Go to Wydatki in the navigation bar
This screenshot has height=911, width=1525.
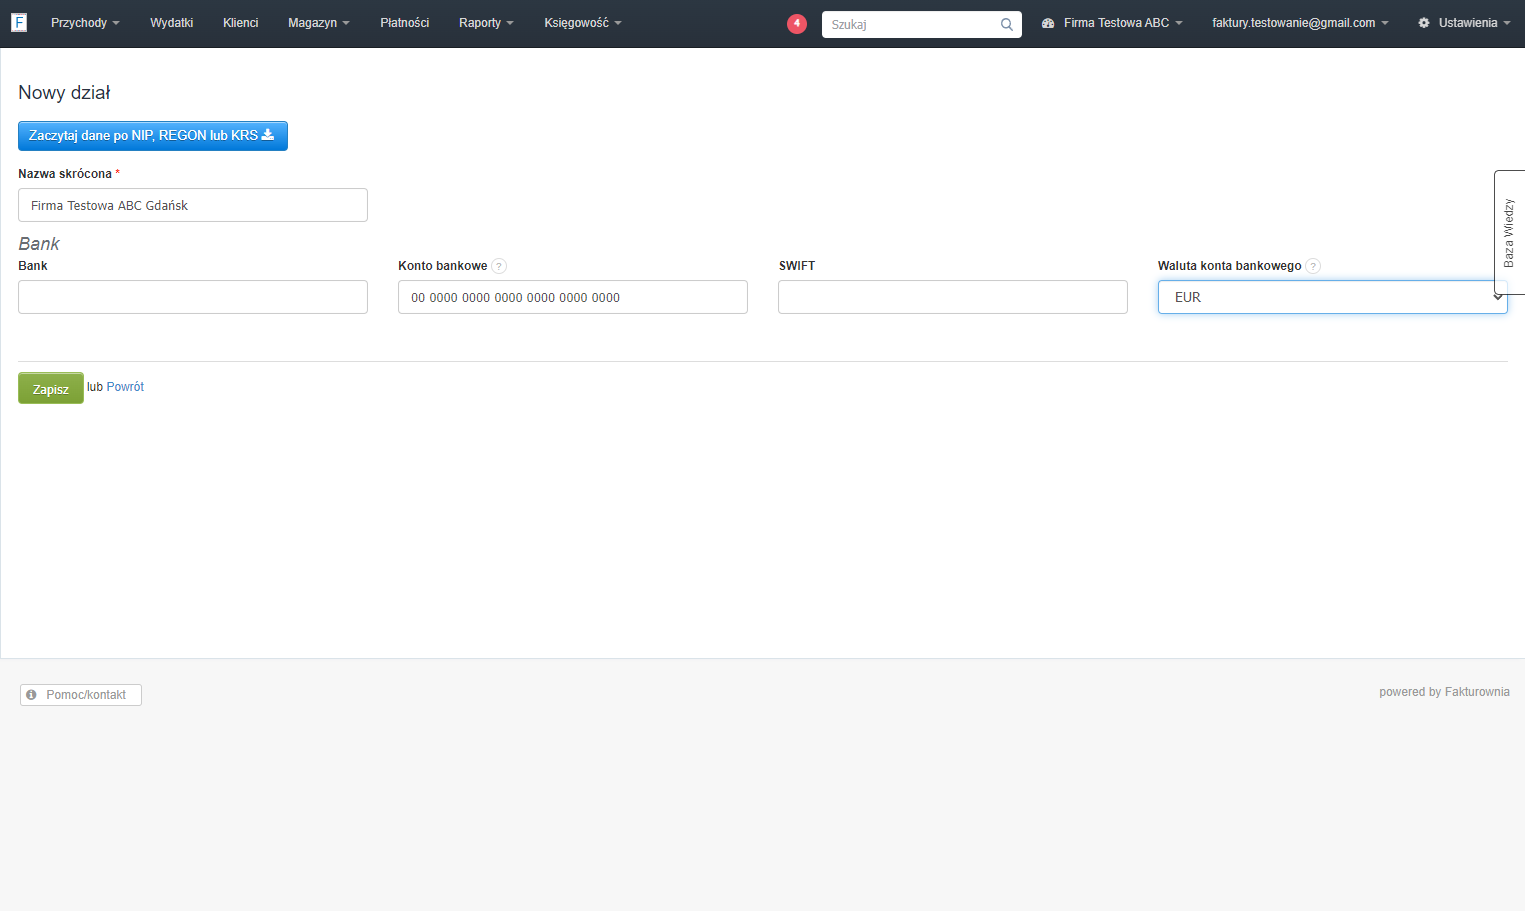(172, 23)
